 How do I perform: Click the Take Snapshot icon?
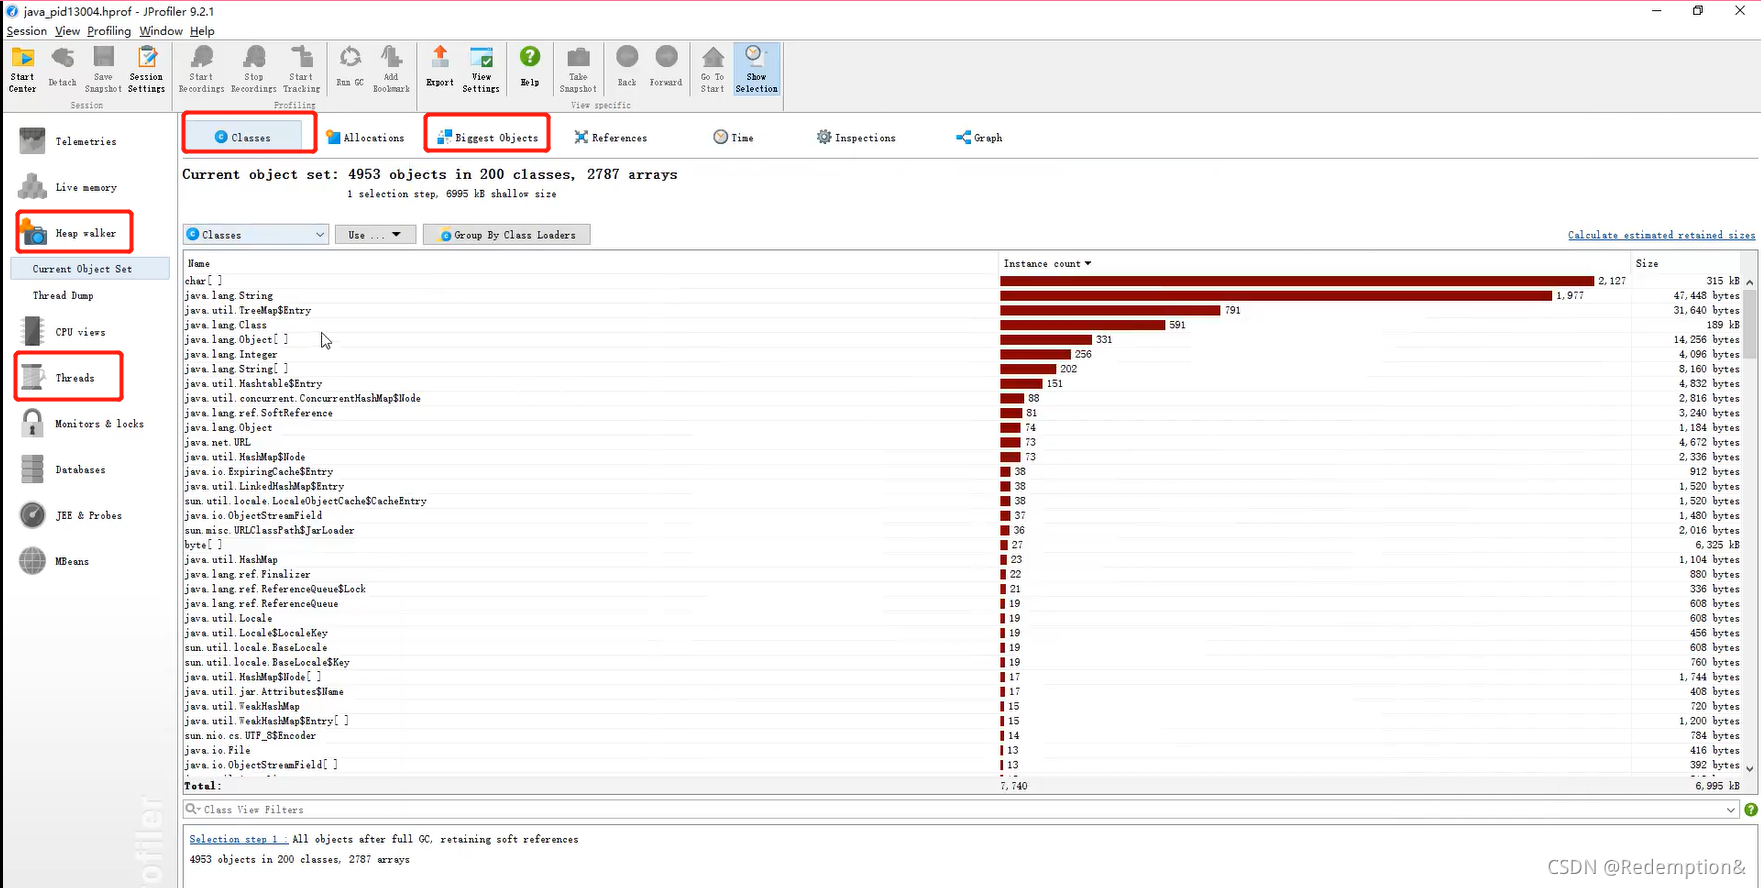[578, 69]
